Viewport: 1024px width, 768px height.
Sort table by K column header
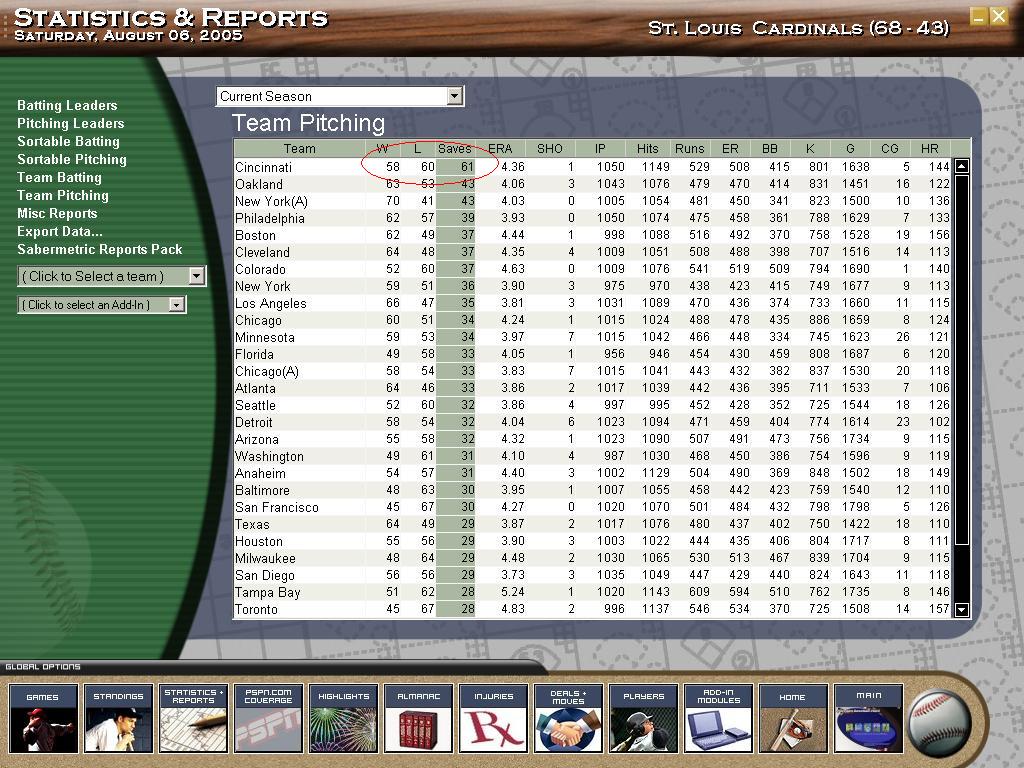point(810,148)
